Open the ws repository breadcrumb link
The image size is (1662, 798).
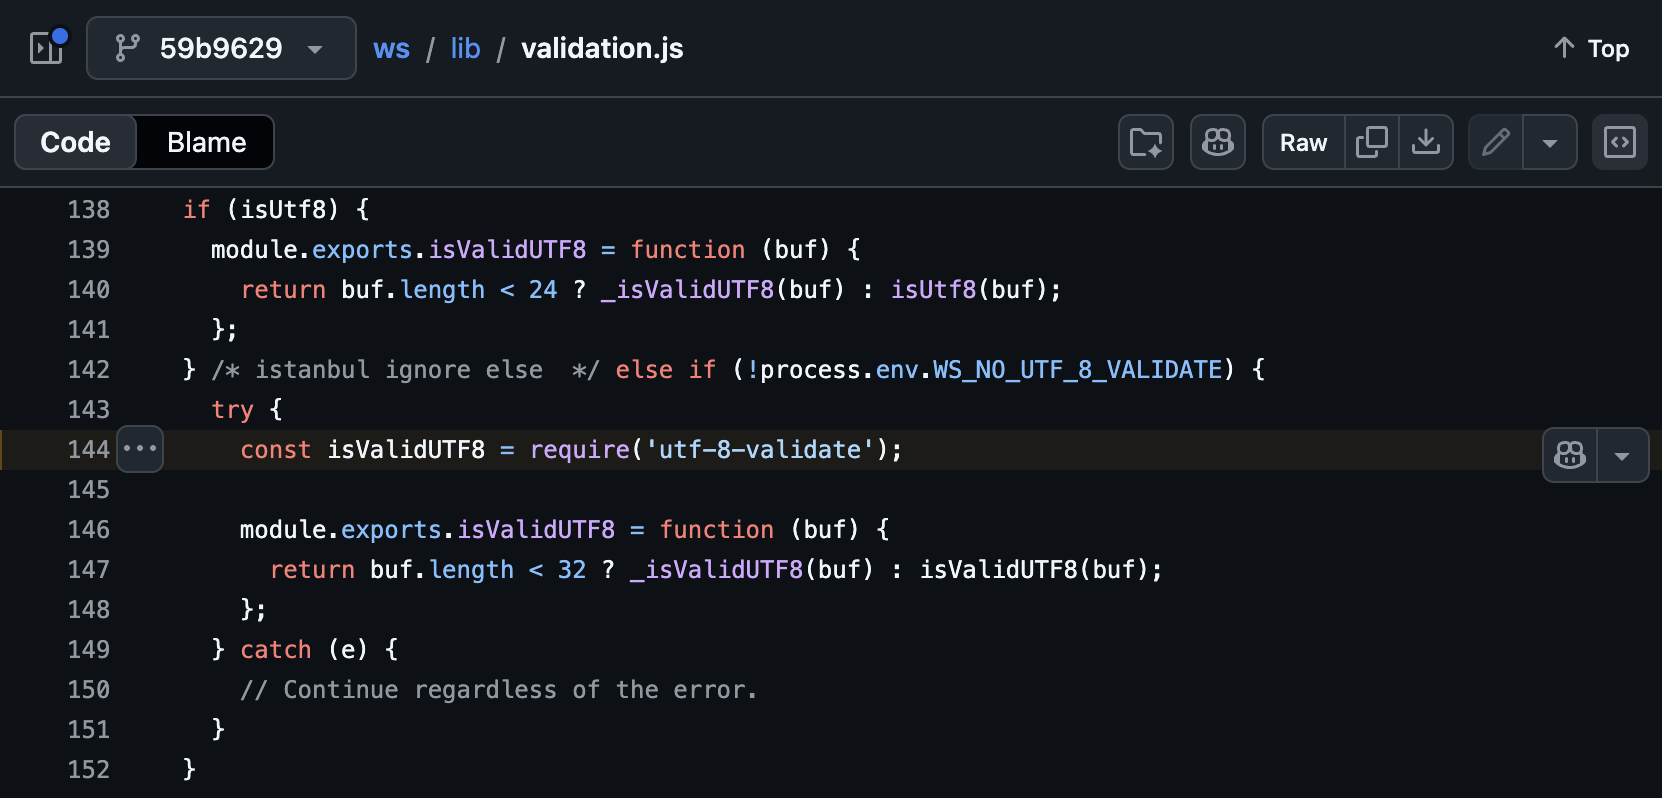point(391,48)
